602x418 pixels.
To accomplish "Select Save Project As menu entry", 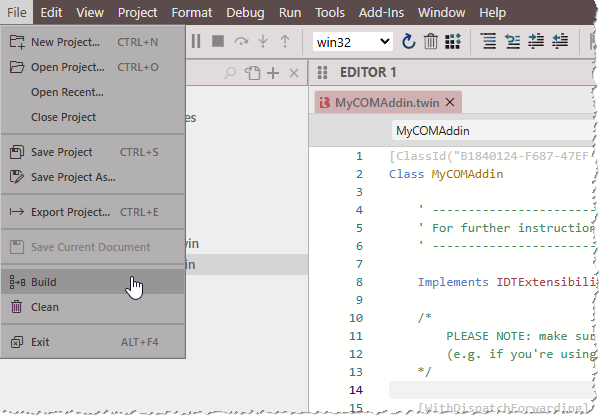I will click(73, 177).
